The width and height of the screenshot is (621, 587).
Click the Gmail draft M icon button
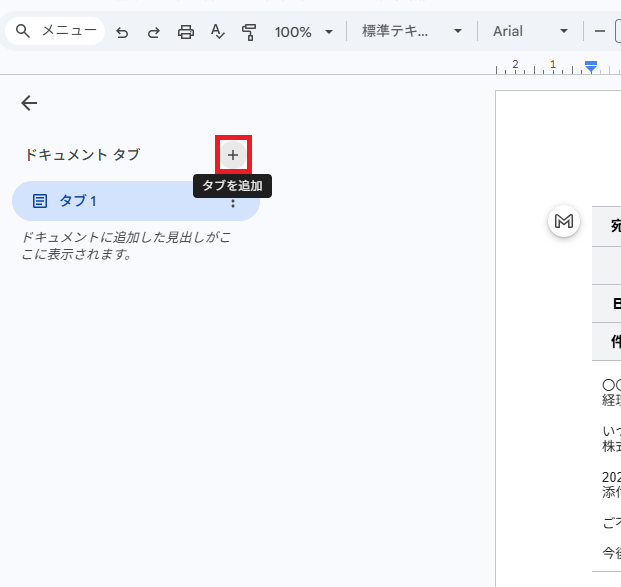pos(564,221)
